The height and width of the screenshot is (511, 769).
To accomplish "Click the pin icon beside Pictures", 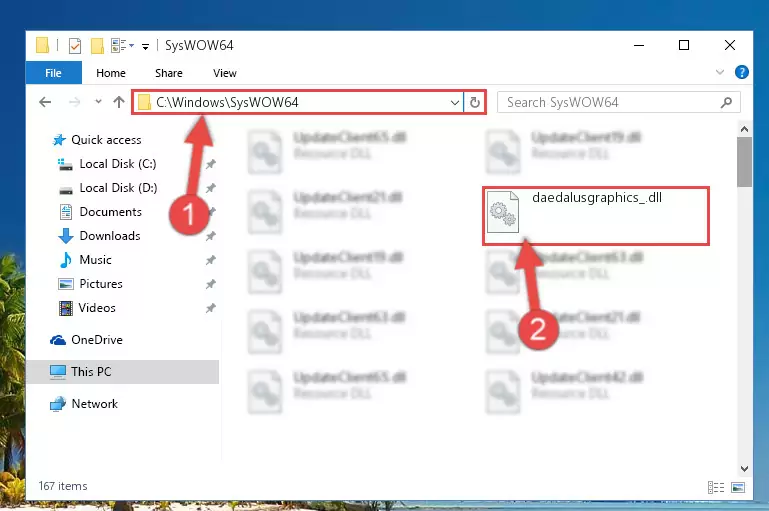I will tap(210, 284).
